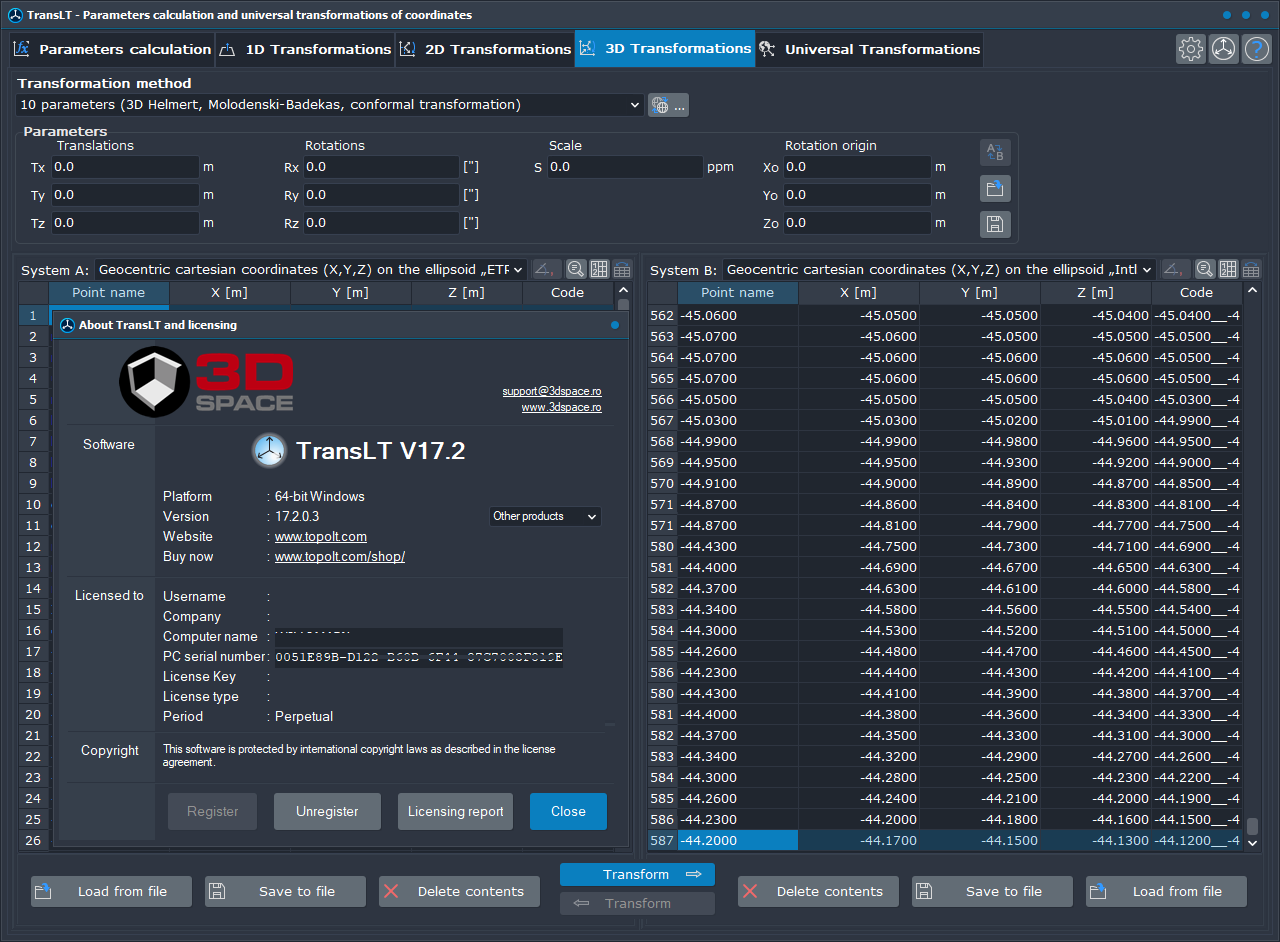This screenshot has width=1280, height=942.
Task: Open the Universal Transformations tab
Action: click(869, 49)
